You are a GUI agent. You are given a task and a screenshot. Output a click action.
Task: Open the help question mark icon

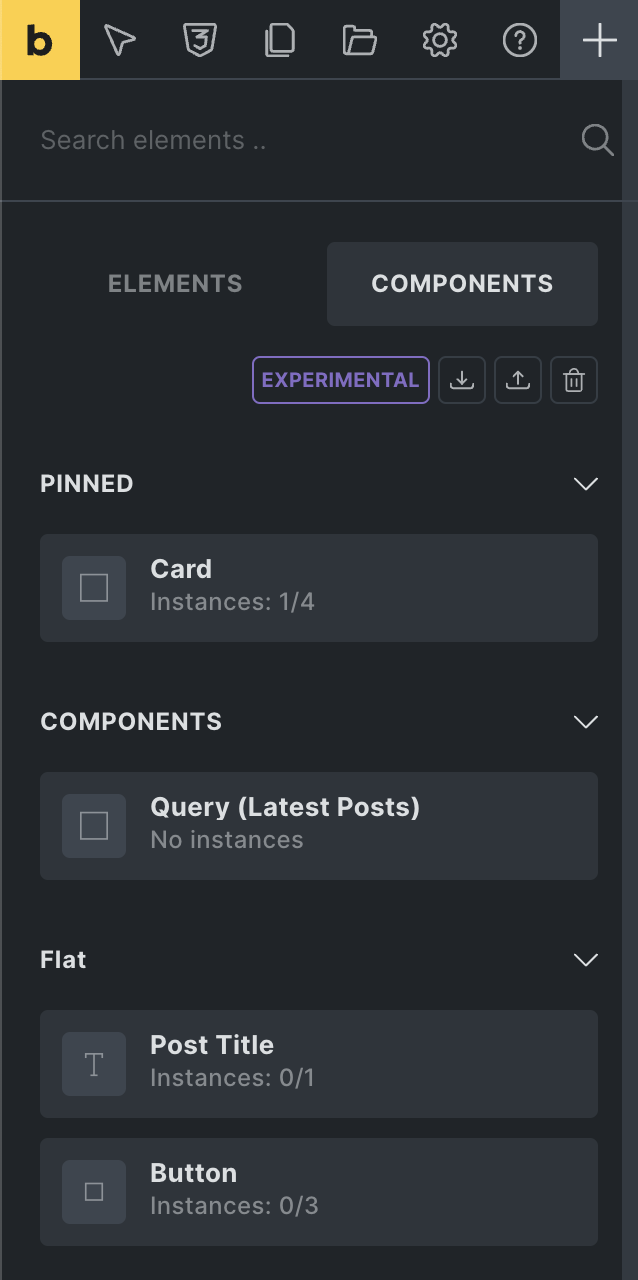(x=520, y=40)
